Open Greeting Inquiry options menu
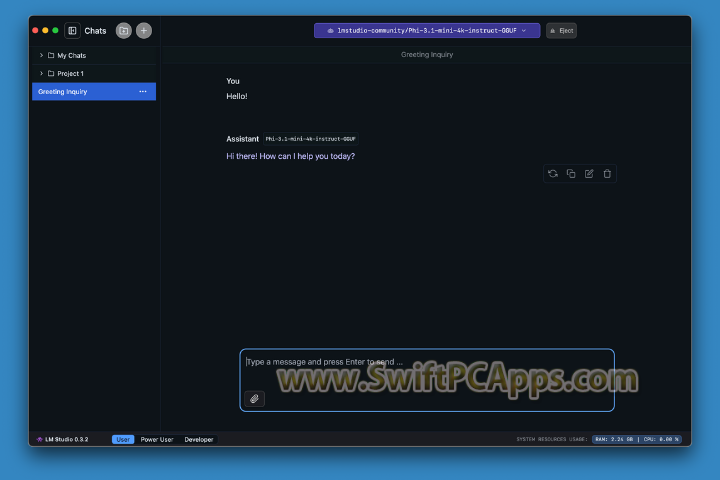Screen dimensions: 720x480 143,91
